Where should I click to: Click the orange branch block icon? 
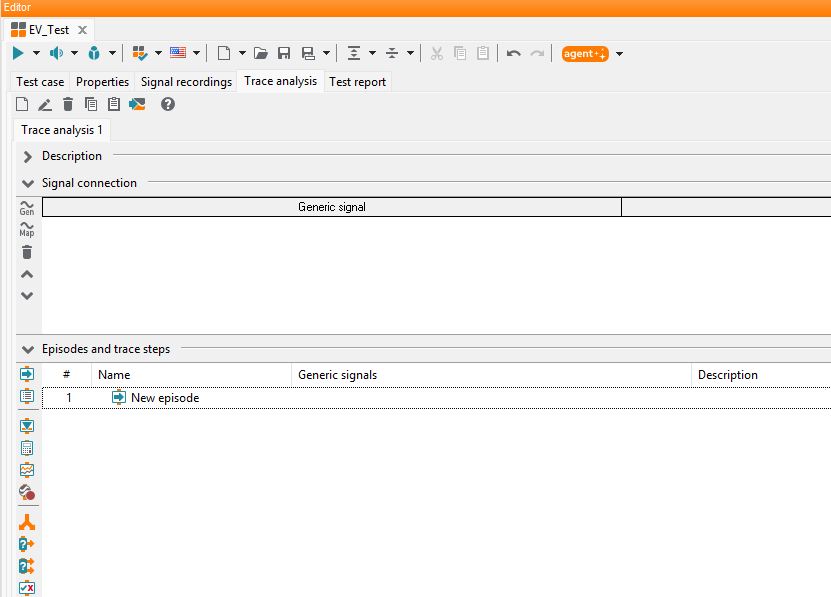coord(27,522)
